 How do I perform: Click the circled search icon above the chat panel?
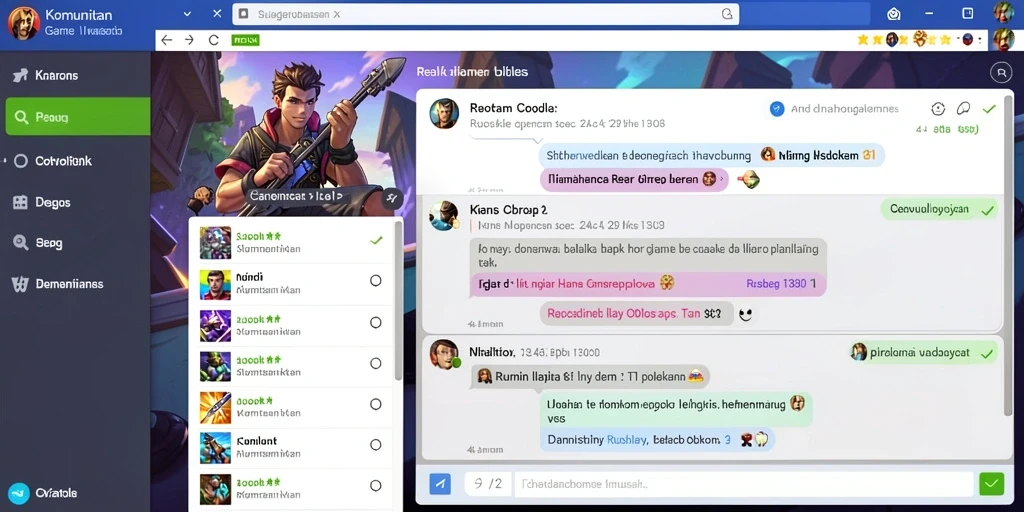[1000, 72]
